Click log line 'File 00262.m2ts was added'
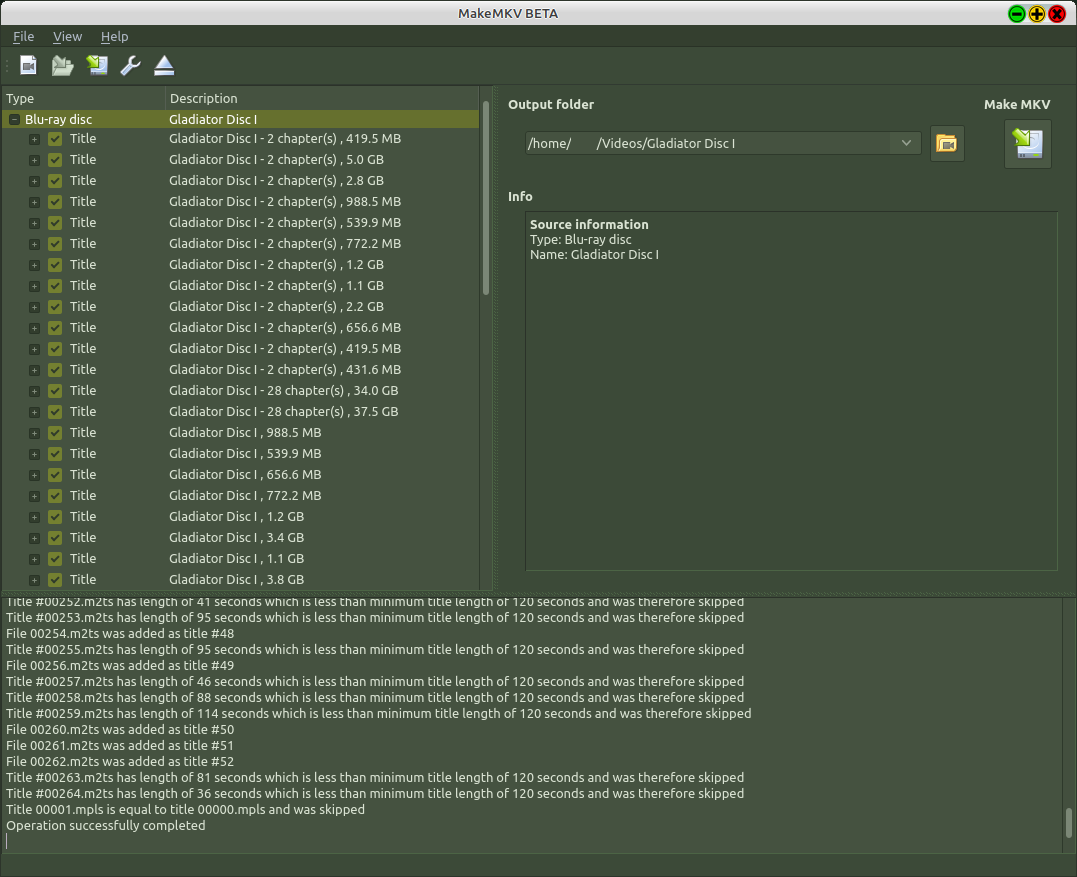 coord(120,762)
